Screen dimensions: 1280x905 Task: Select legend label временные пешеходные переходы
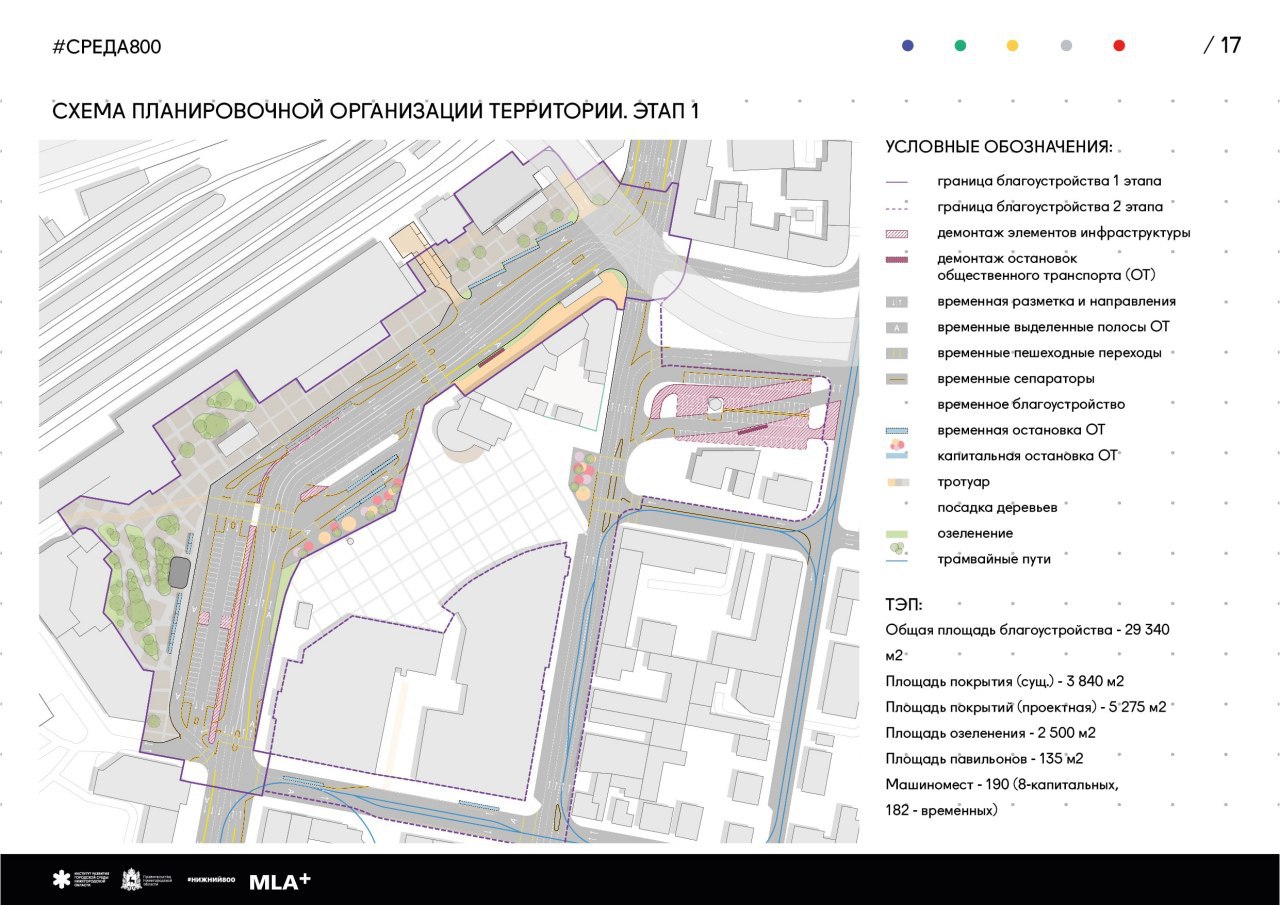click(x=1049, y=353)
